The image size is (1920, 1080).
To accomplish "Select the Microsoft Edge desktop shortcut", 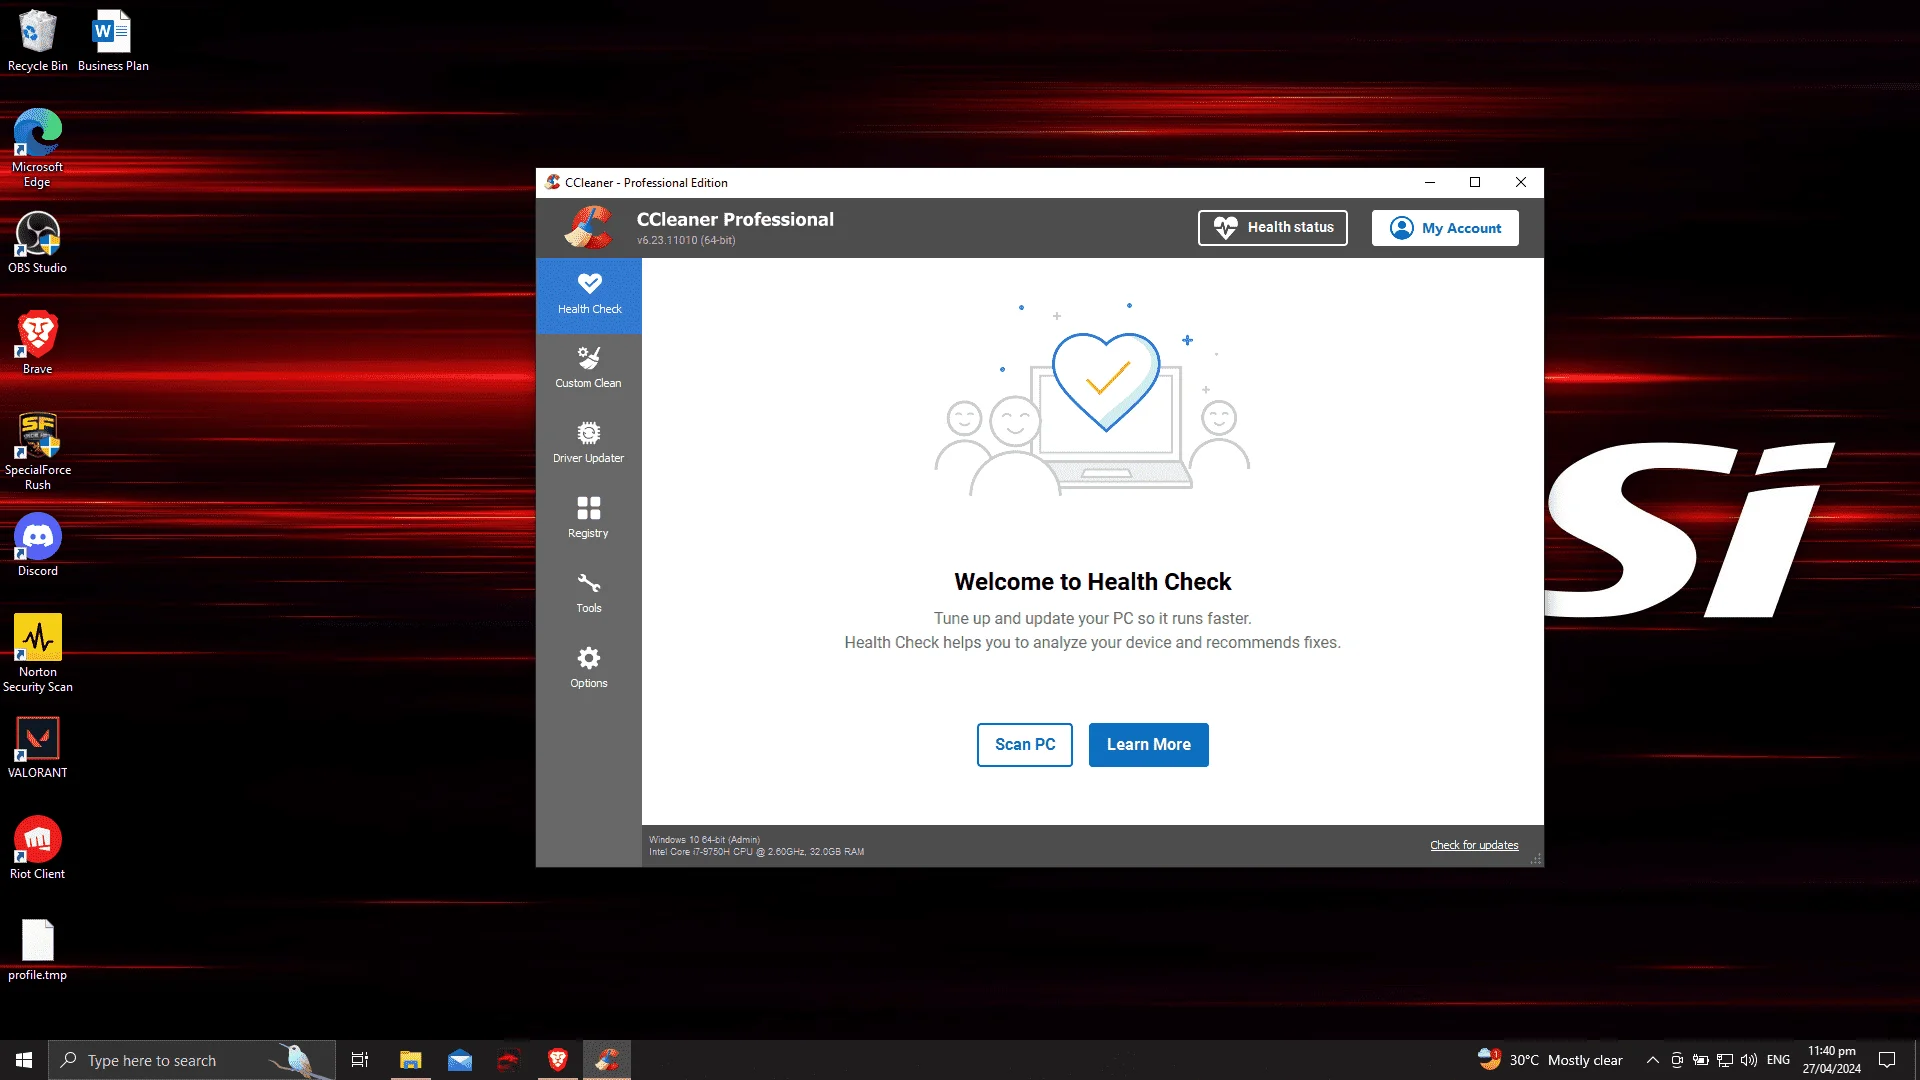I will coord(38,148).
